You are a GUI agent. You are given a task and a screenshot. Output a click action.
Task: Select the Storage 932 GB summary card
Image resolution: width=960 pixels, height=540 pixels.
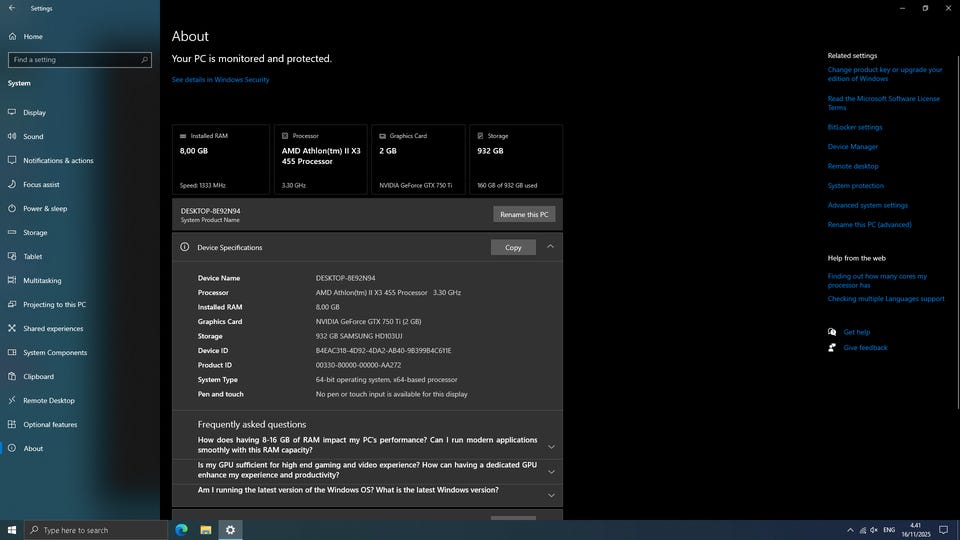click(516, 159)
